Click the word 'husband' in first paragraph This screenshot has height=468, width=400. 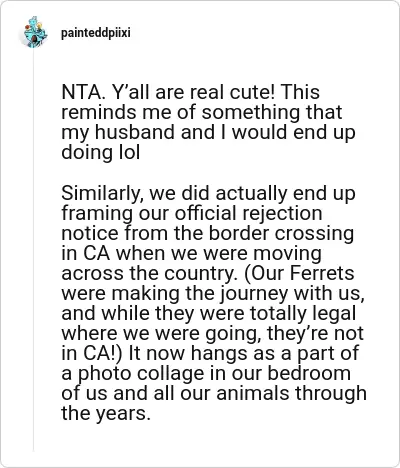(x=135, y=132)
